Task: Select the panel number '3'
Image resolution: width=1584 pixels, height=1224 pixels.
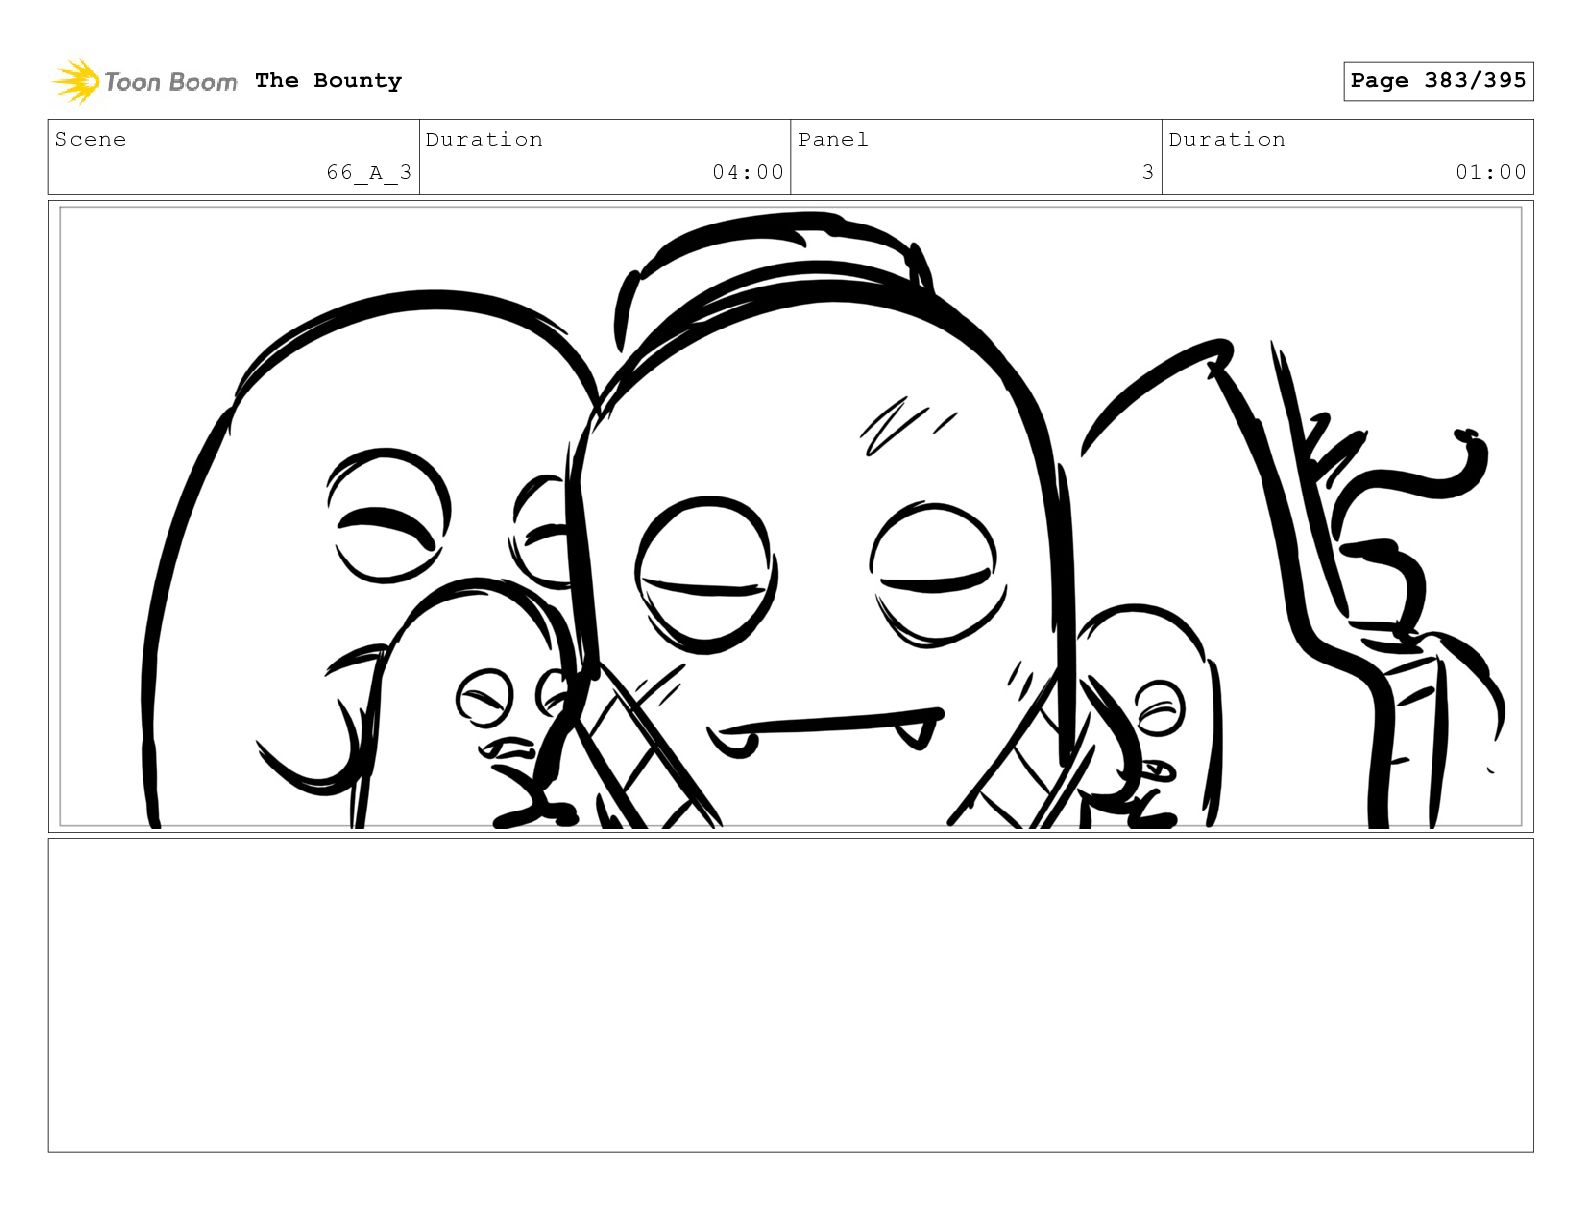Action: pyautogui.click(x=1148, y=172)
